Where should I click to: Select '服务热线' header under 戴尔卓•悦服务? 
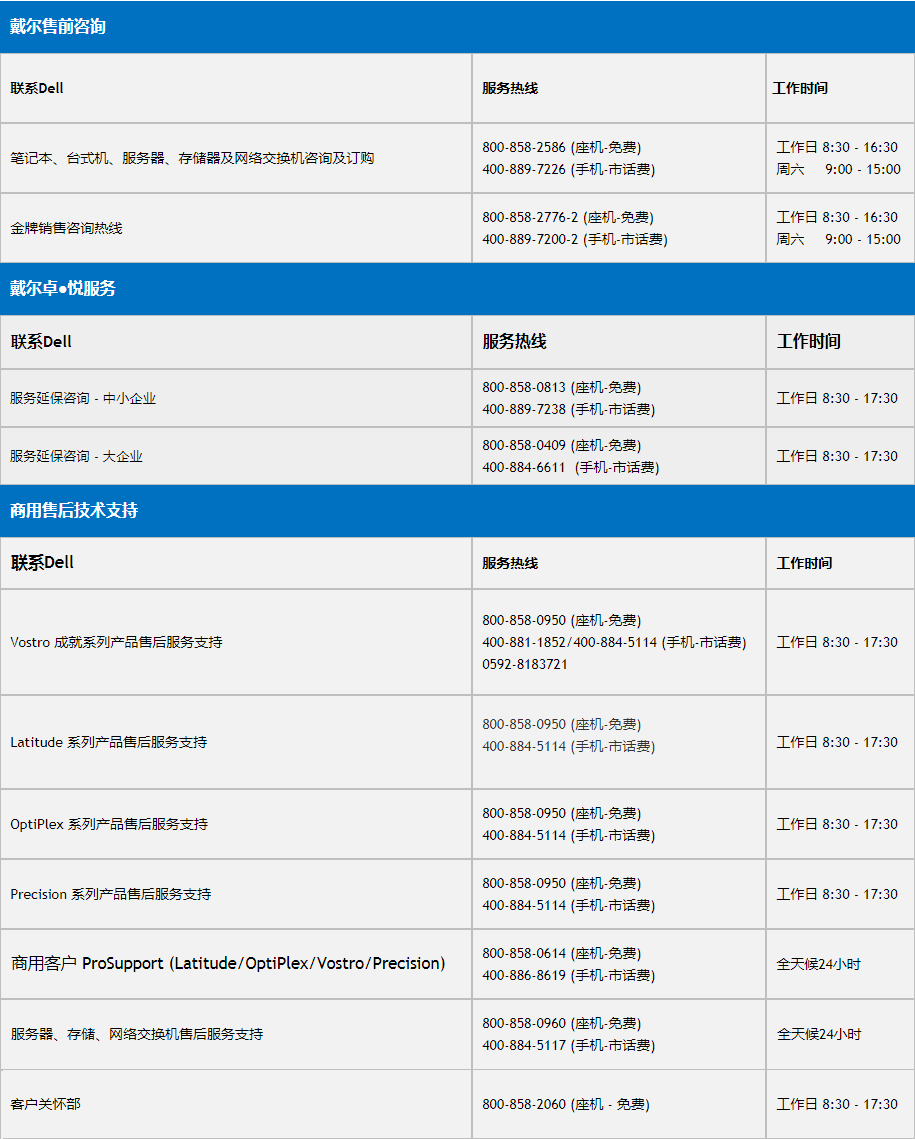(x=514, y=341)
